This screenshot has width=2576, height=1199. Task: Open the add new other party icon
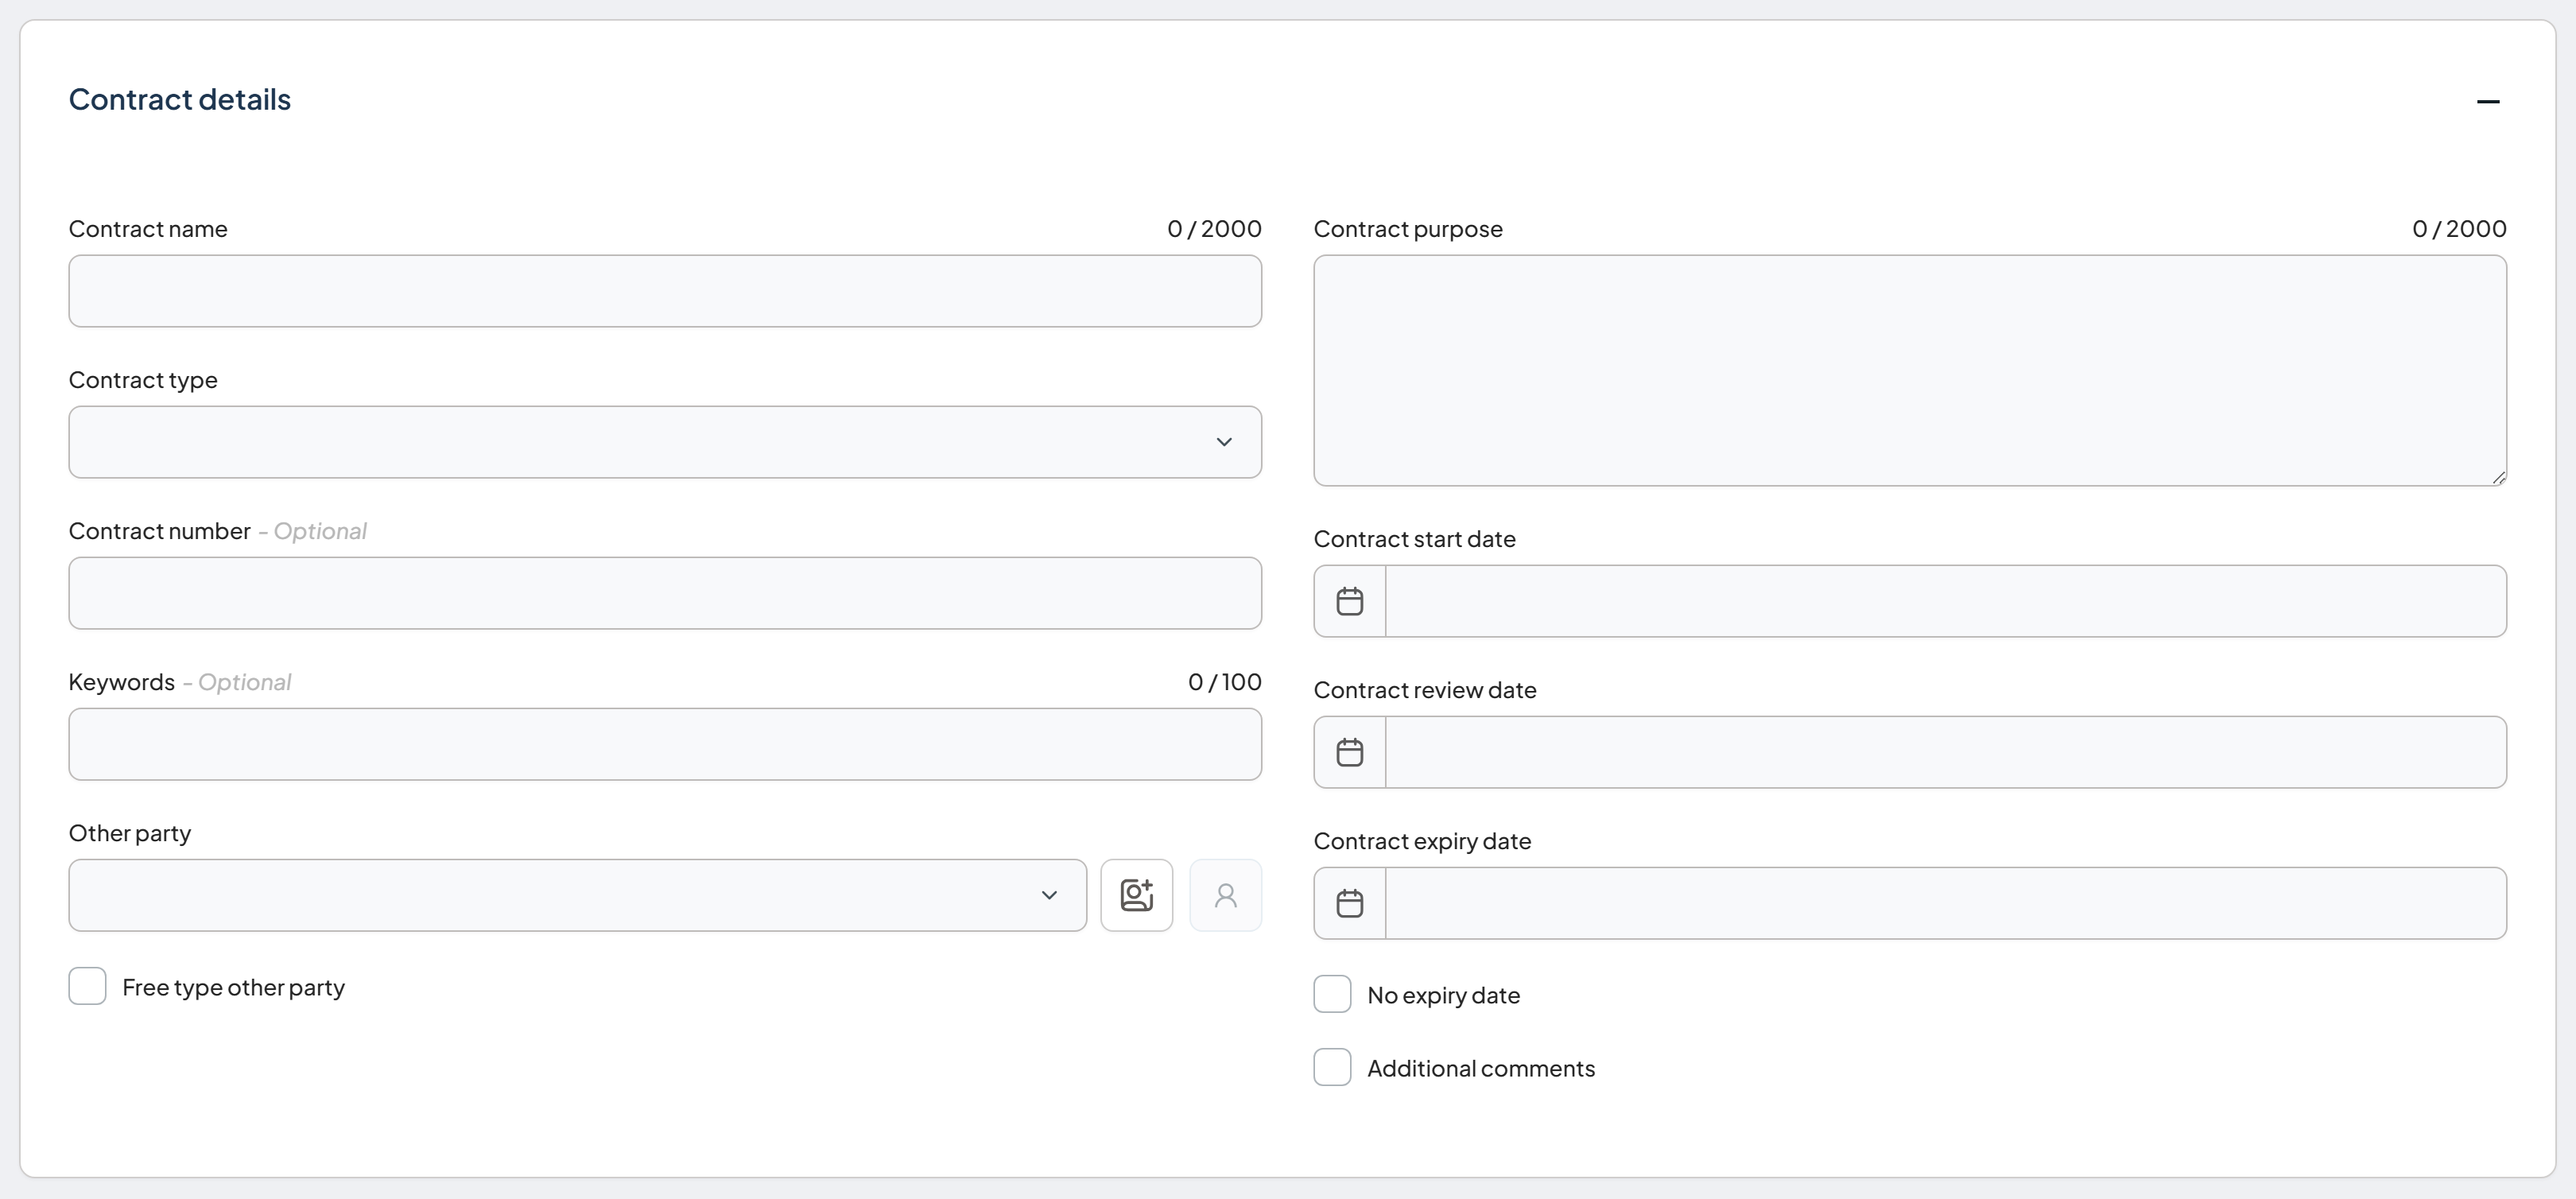(x=1136, y=895)
